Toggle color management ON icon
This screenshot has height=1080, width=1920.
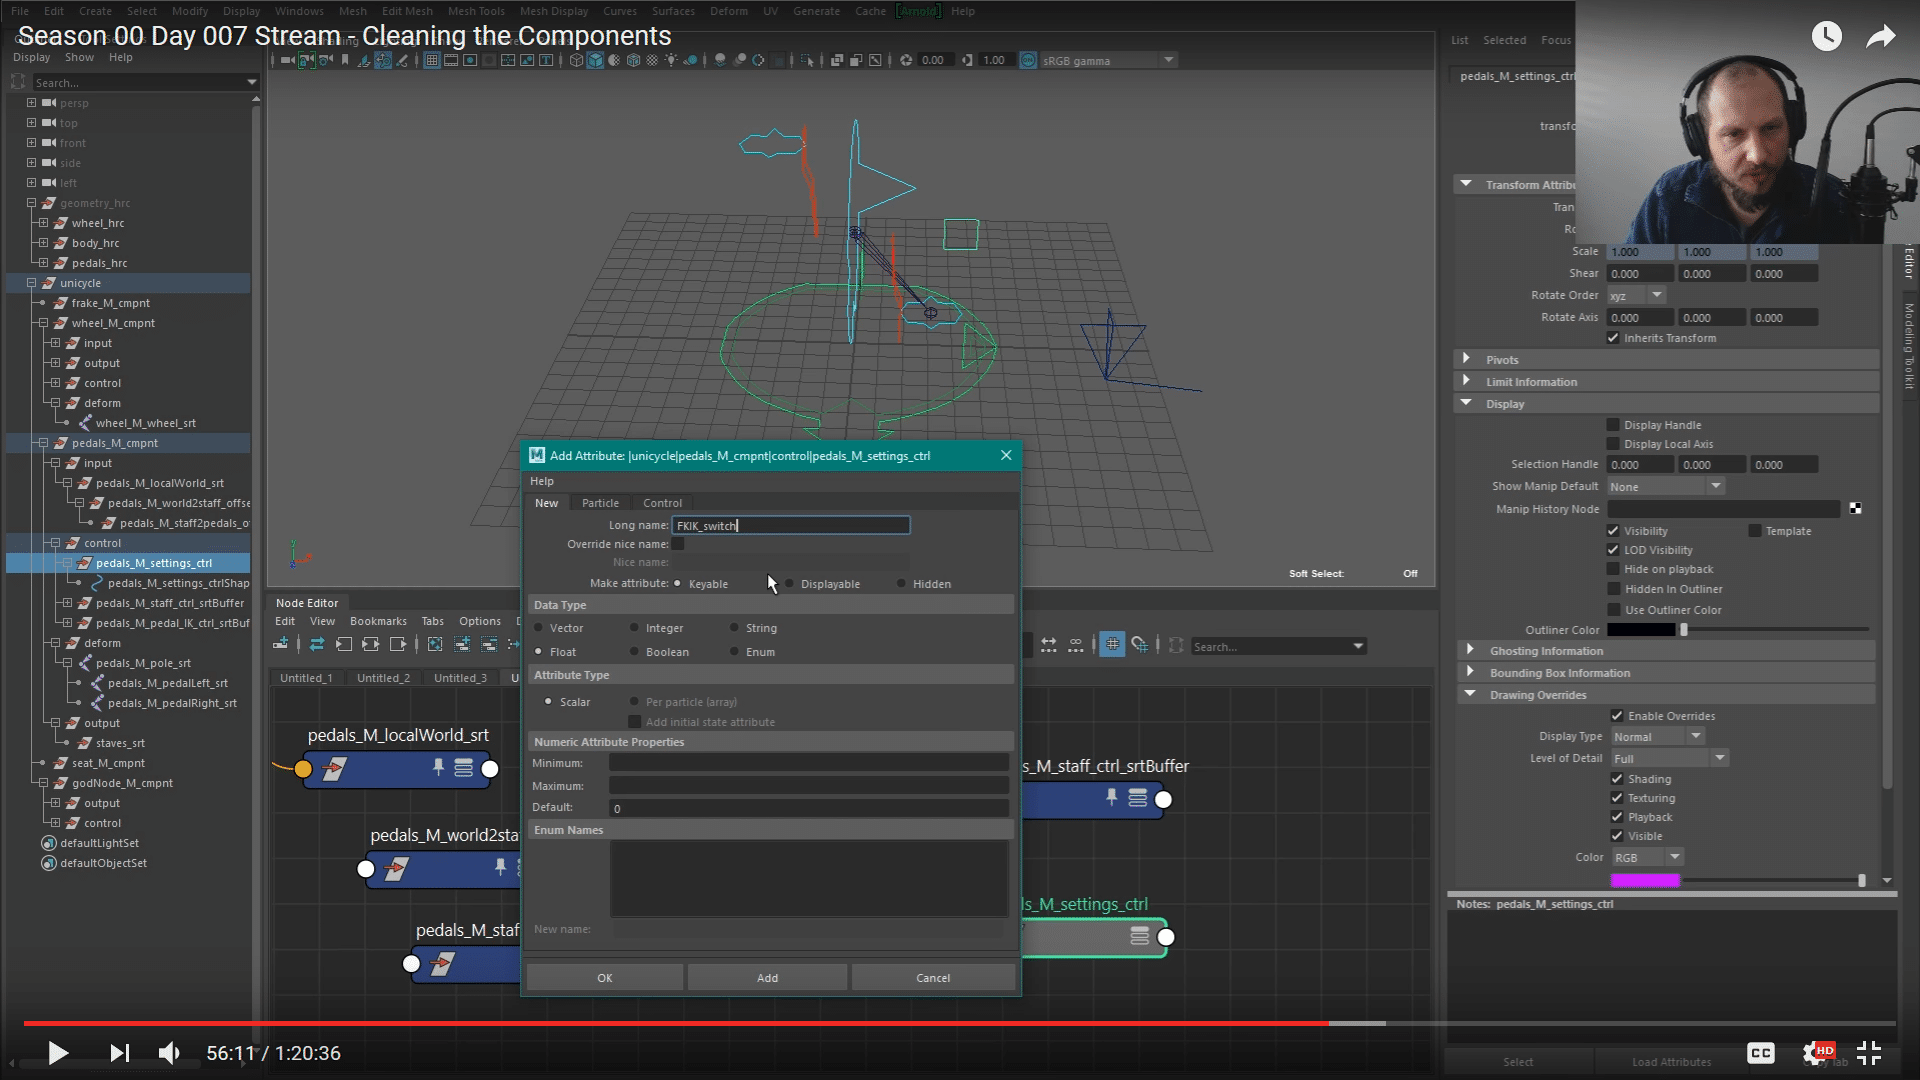click(x=1028, y=60)
